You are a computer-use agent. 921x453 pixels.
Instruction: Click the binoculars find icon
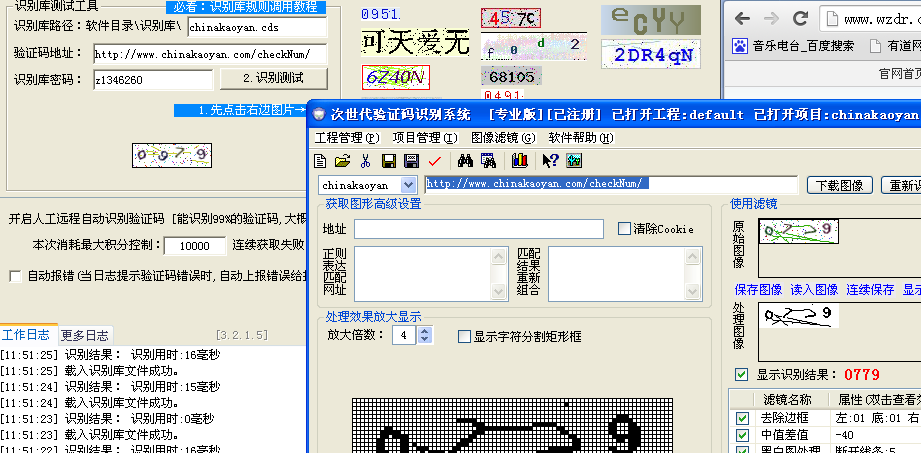click(465, 160)
